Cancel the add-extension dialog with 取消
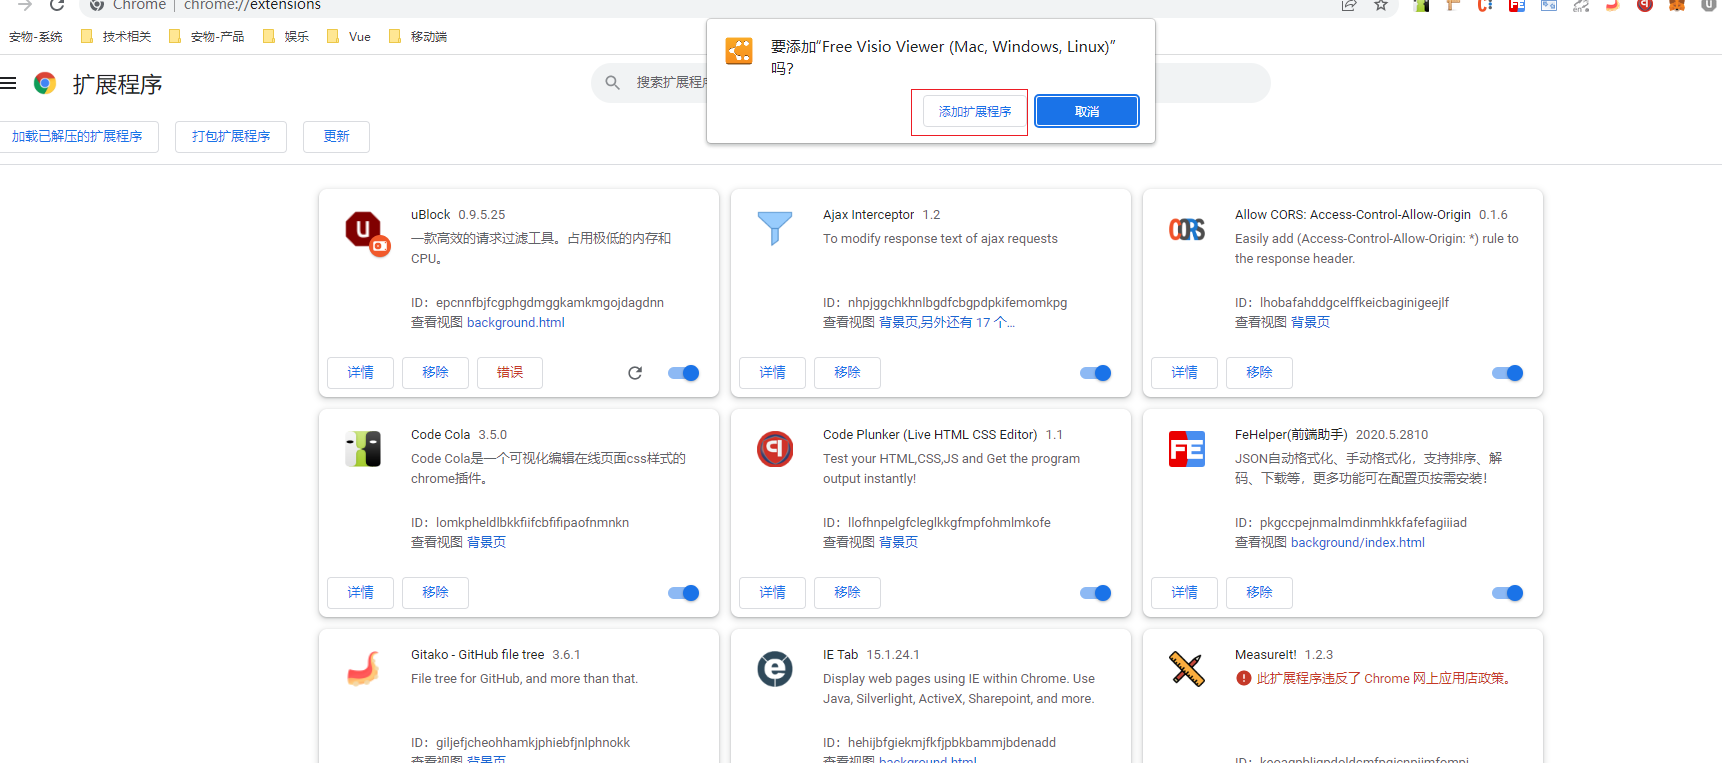Screen dimensions: 1722x763 click(1087, 111)
